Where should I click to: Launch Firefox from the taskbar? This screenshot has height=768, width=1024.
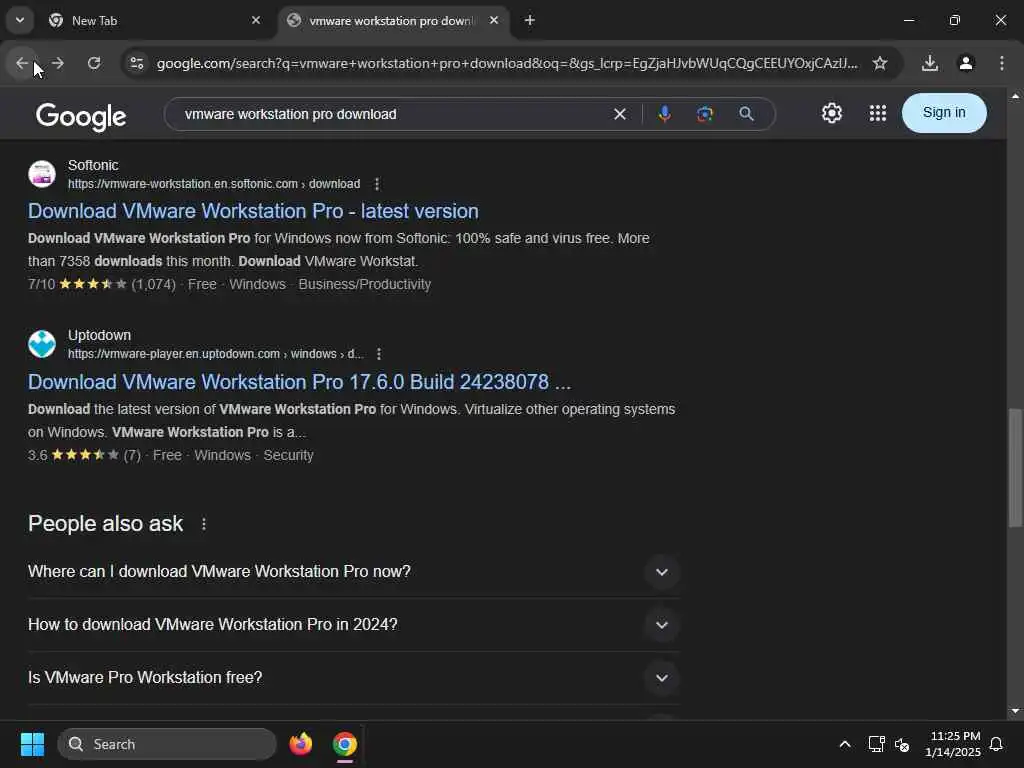[301, 744]
